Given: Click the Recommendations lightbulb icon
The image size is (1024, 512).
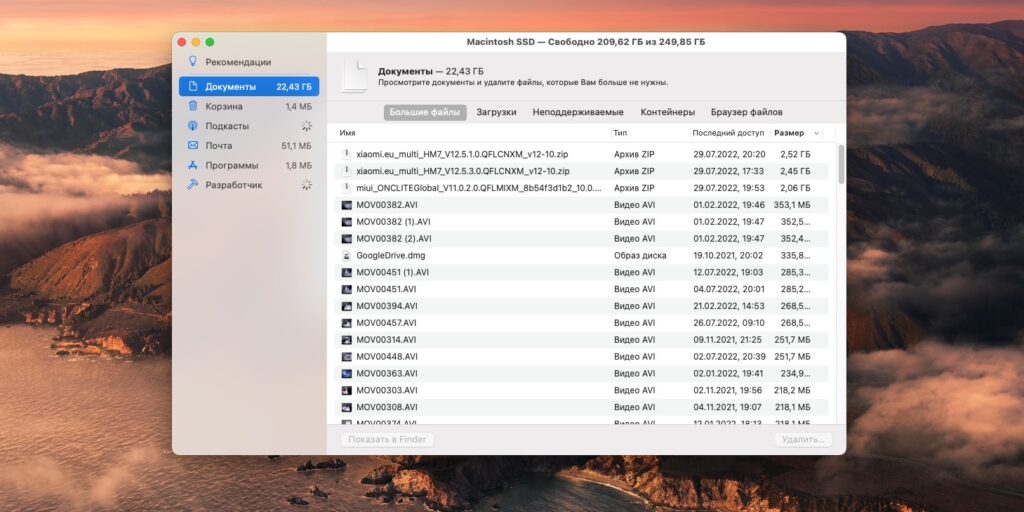Looking at the screenshot, I should (x=193, y=61).
